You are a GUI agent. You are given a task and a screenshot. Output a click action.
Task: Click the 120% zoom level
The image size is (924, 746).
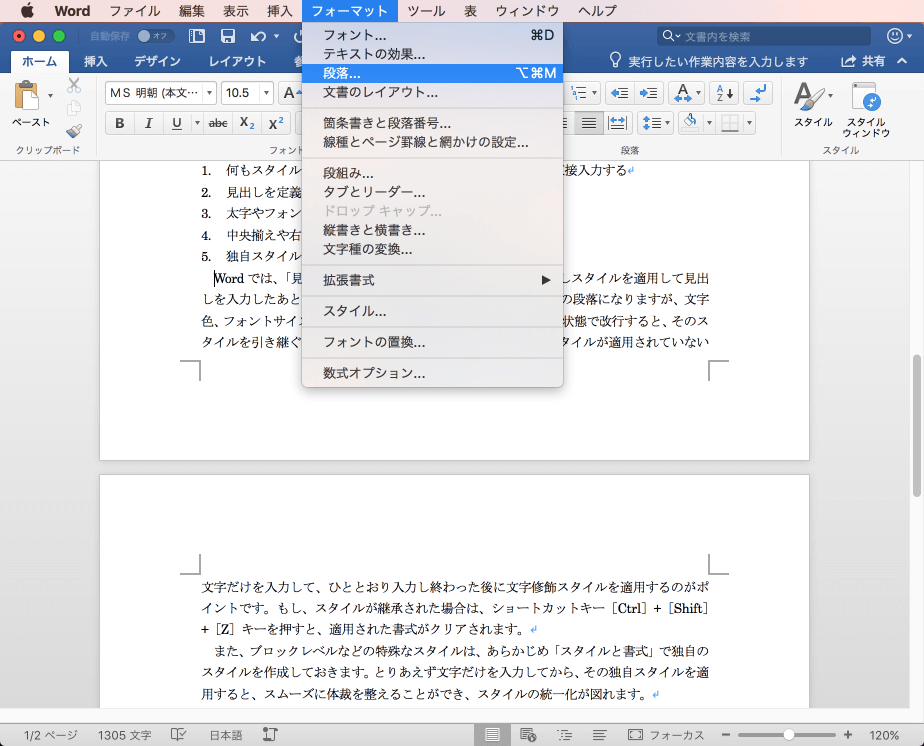tap(884, 735)
